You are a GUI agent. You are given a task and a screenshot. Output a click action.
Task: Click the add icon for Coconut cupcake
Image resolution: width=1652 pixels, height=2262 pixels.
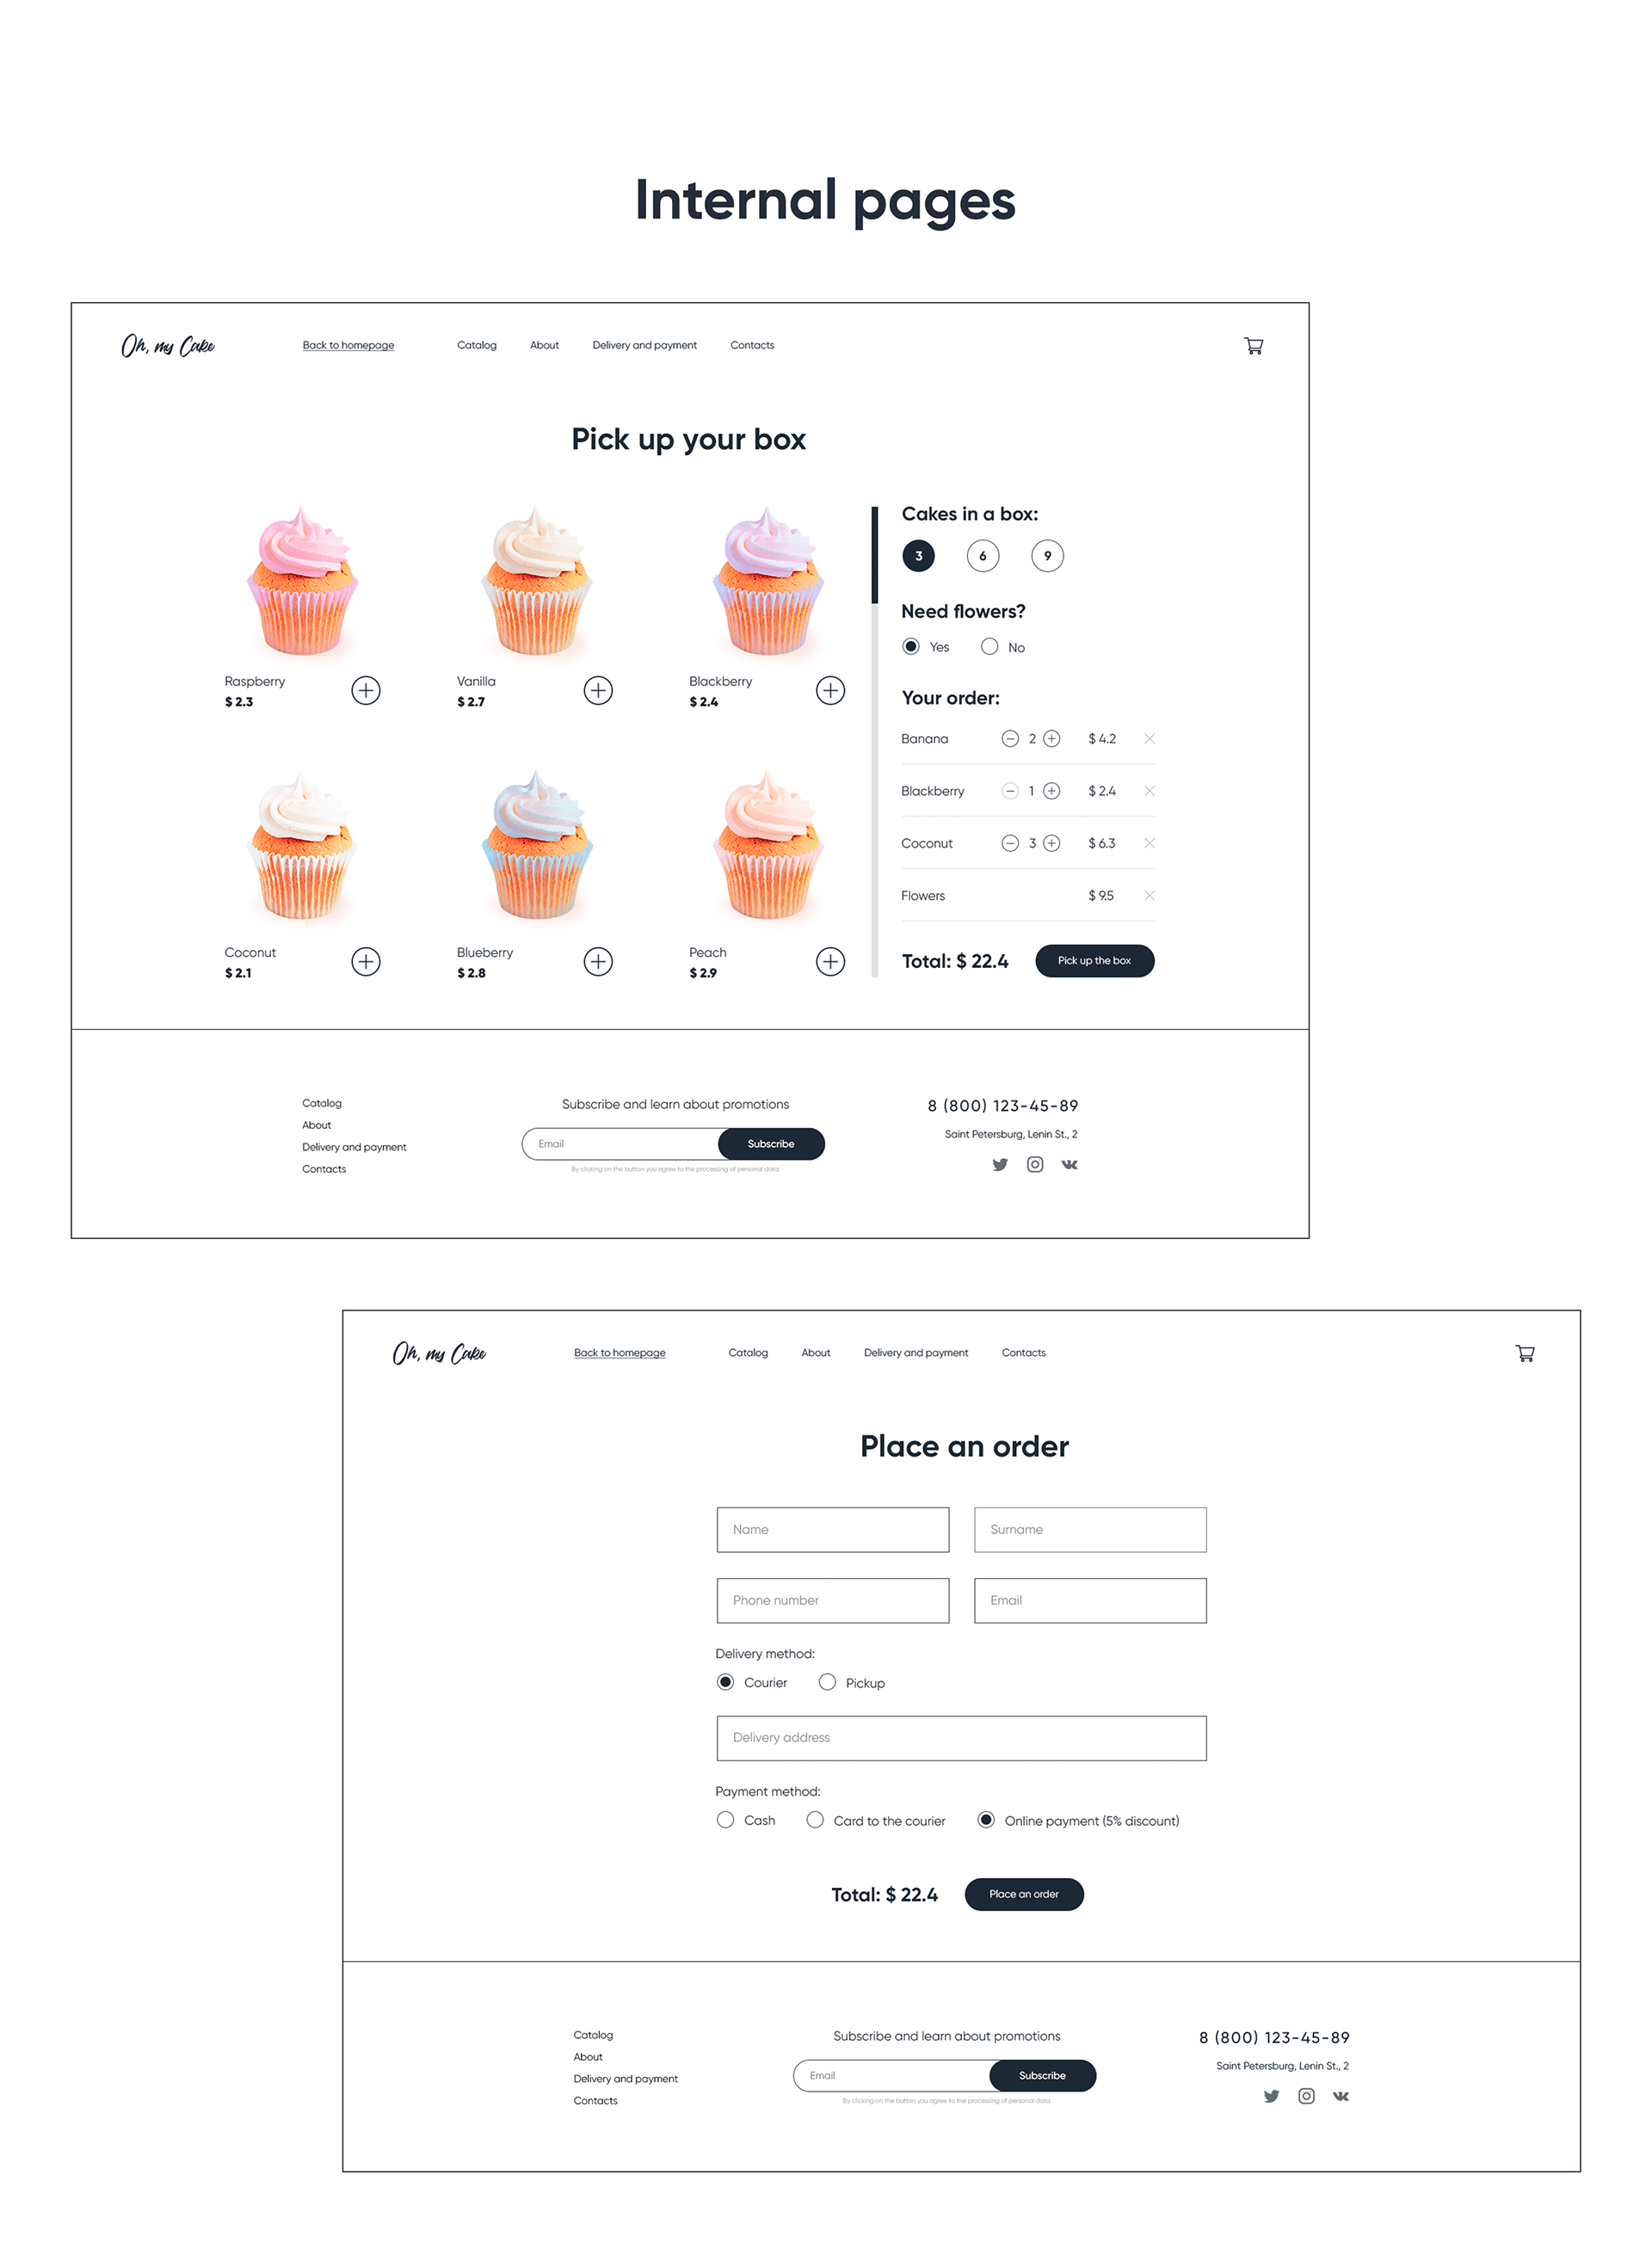[365, 963]
